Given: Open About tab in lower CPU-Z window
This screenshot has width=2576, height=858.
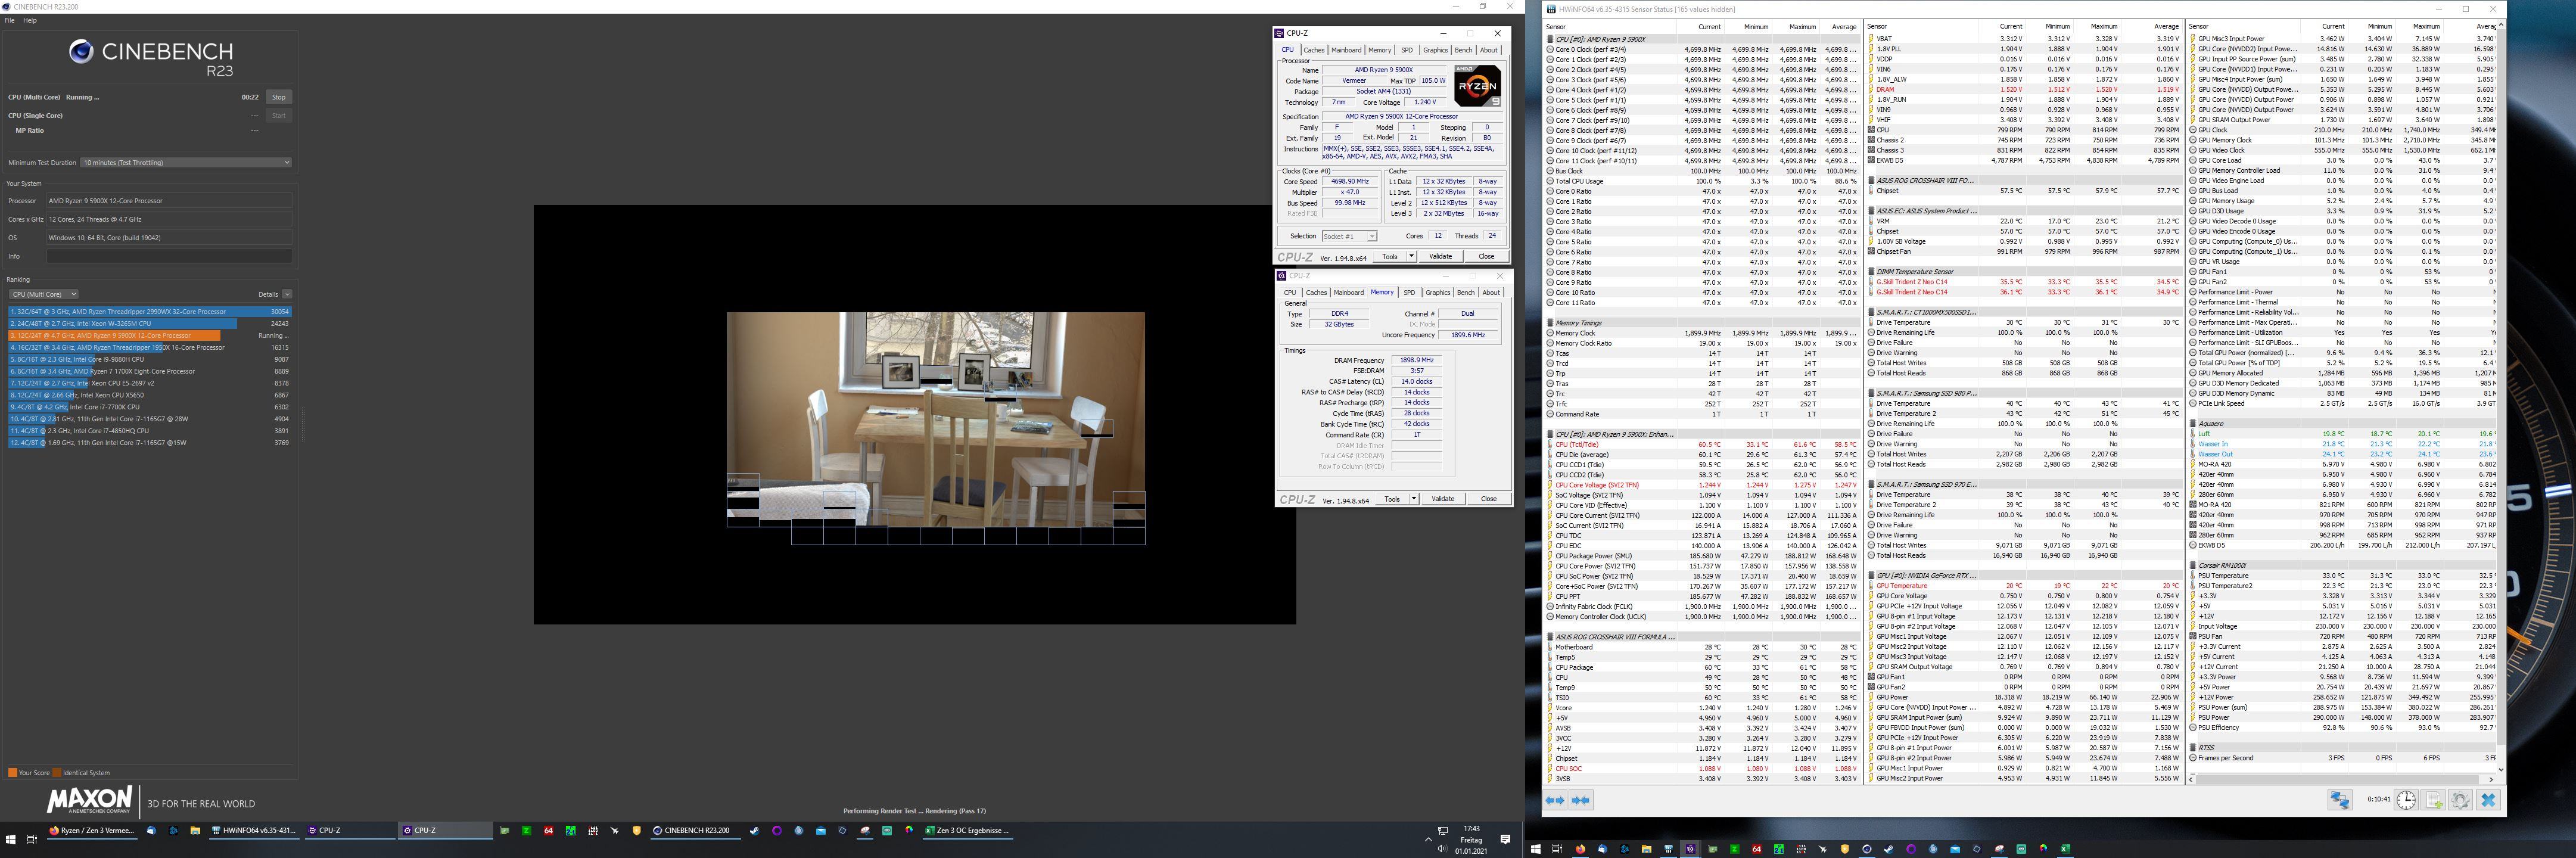Looking at the screenshot, I should (1491, 293).
